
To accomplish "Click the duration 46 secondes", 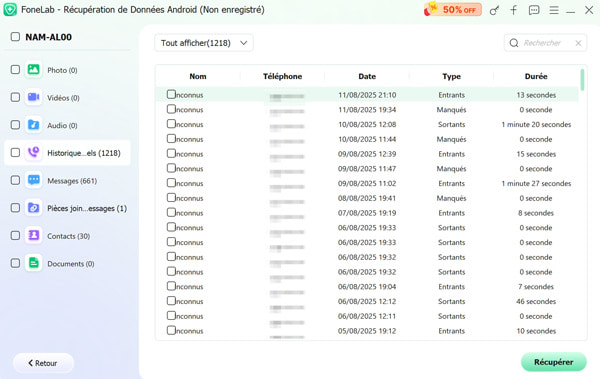I will (x=536, y=301).
